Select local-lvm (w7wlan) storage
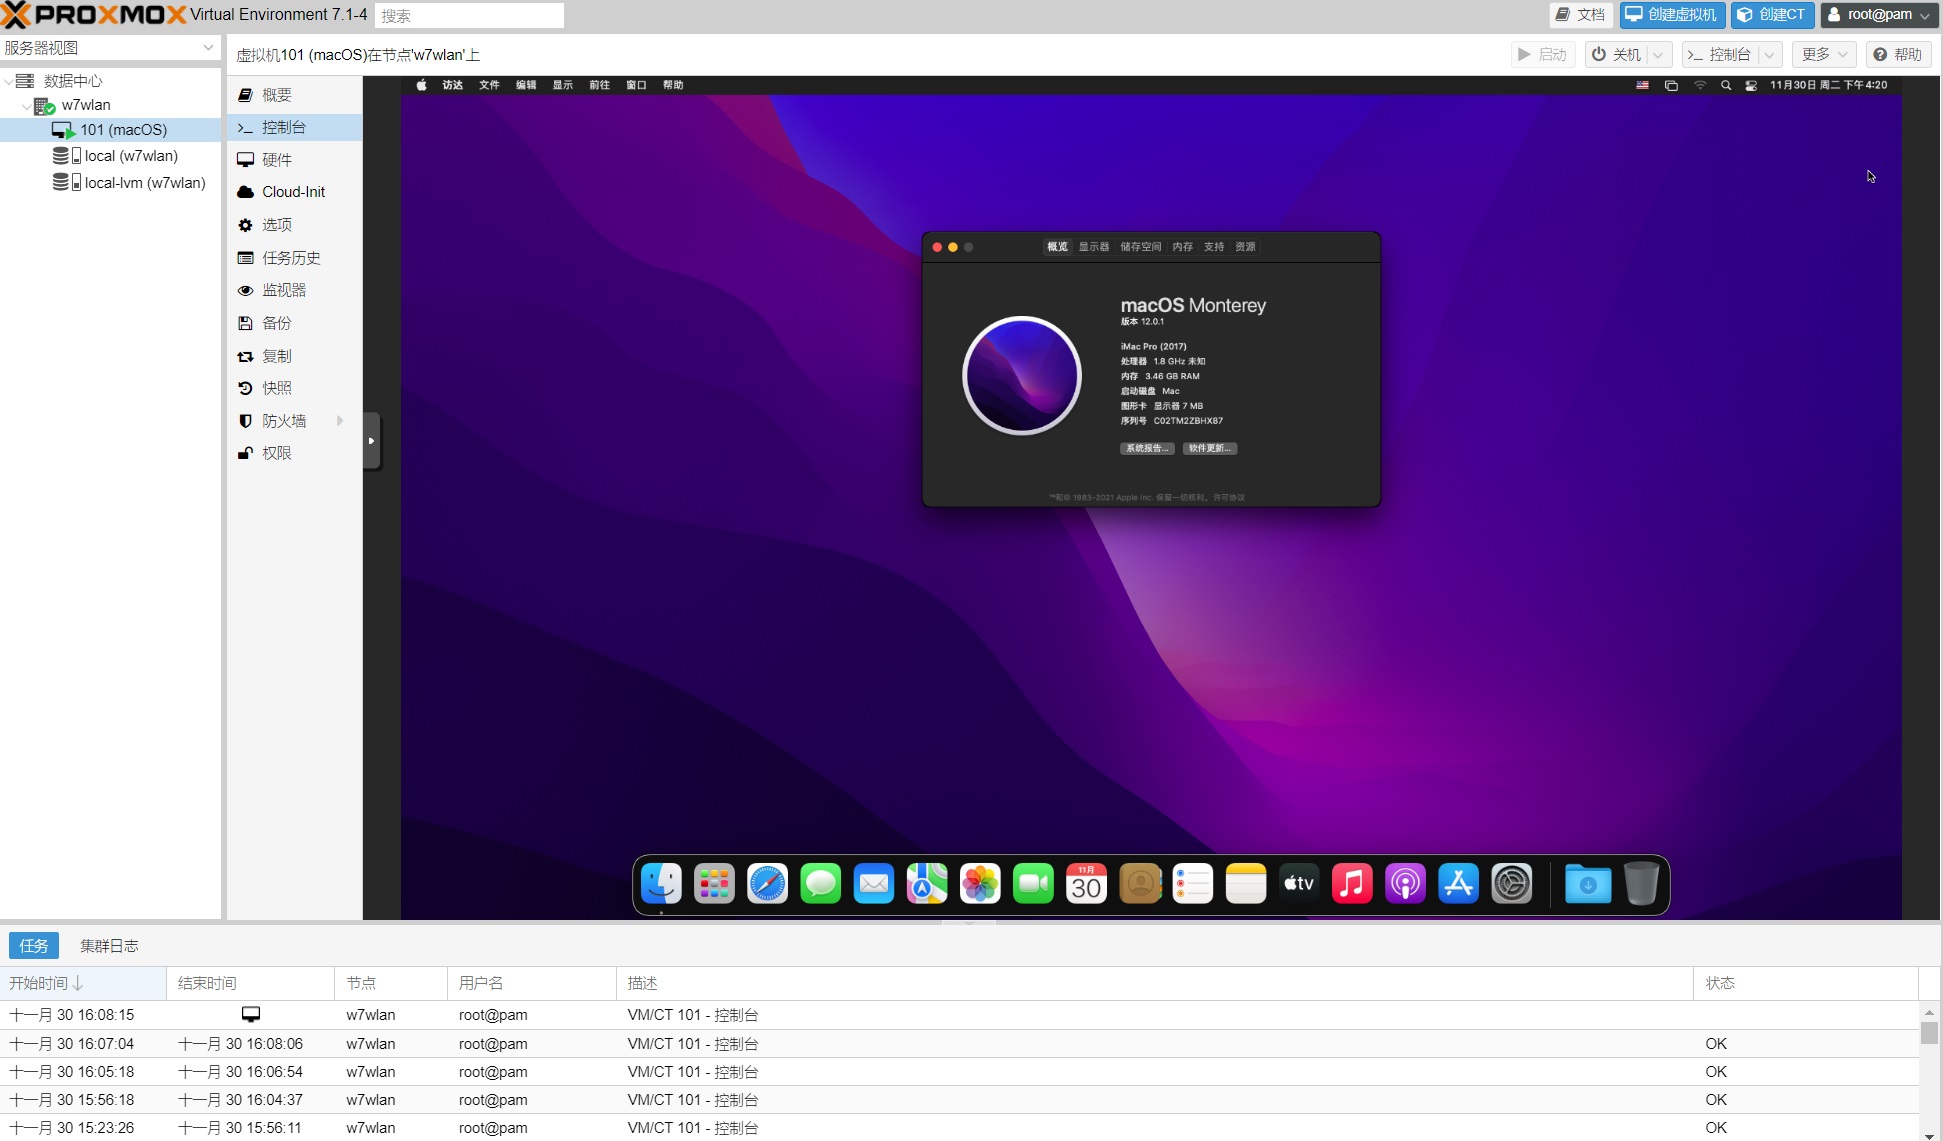Screen dimensions: 1943x1141 tap(111, 183)
